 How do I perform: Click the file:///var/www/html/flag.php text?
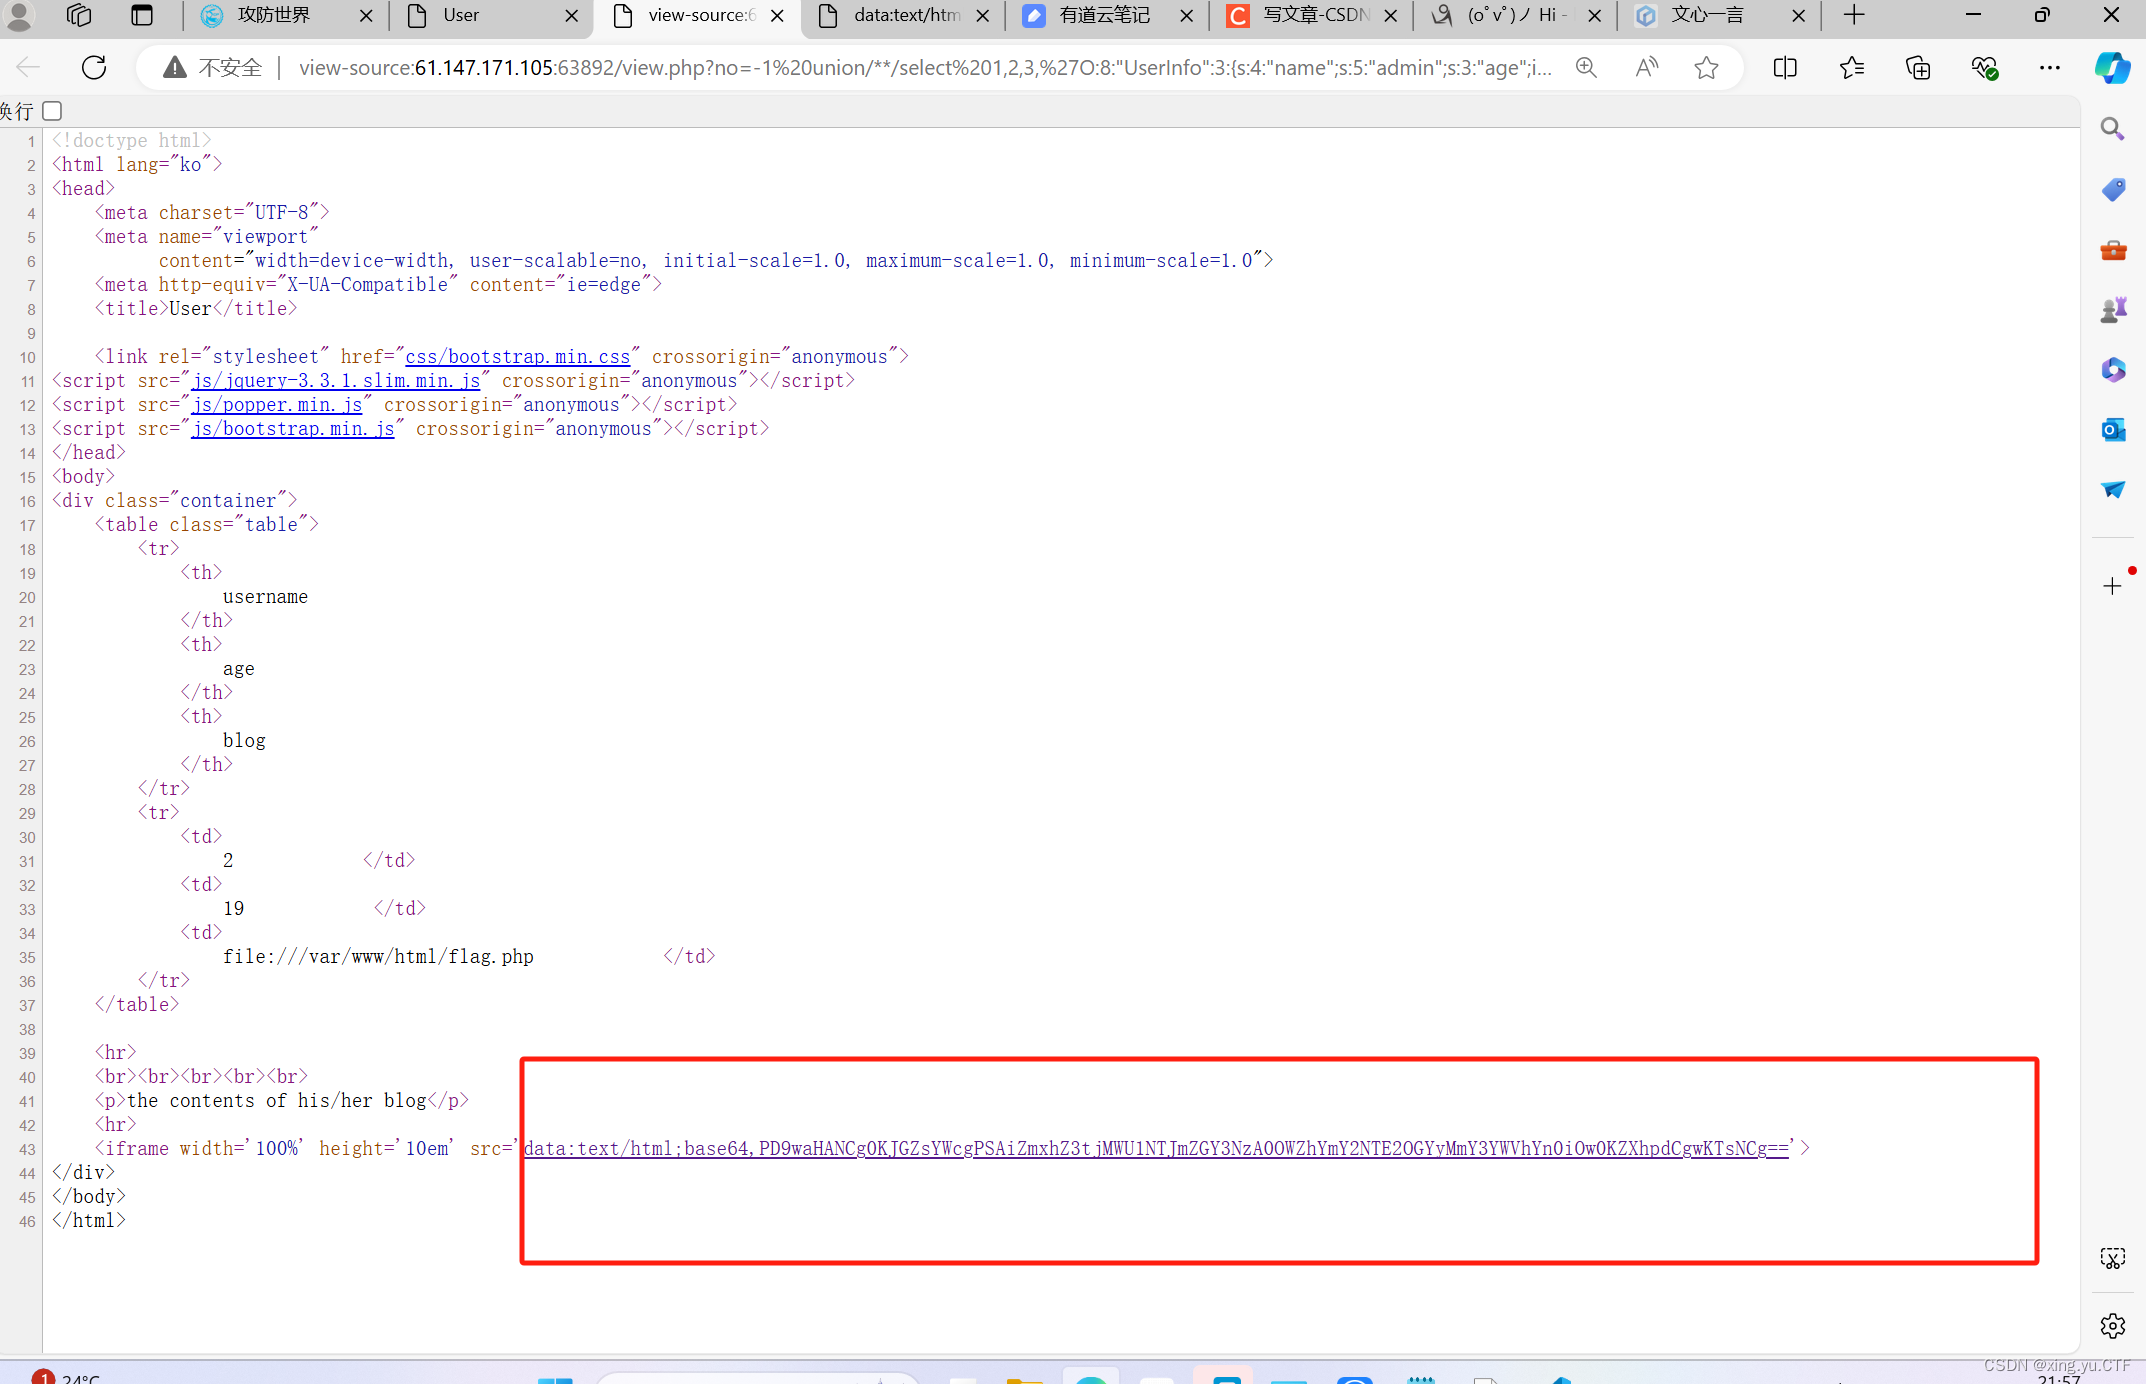point(378,957)
